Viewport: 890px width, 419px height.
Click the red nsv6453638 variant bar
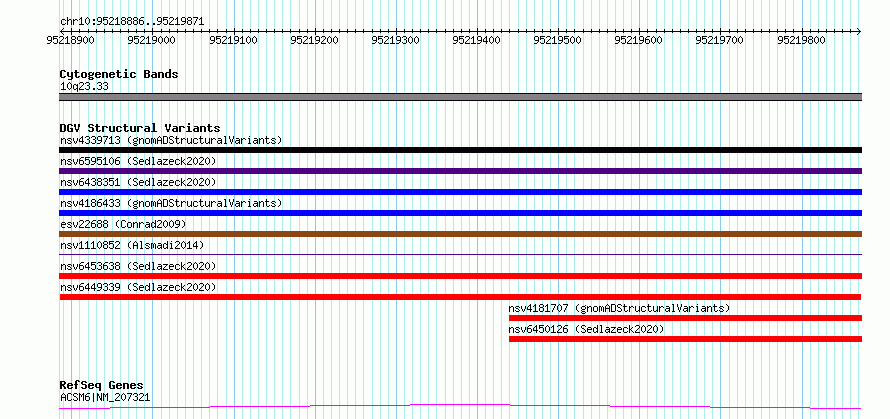click(460, 276)
